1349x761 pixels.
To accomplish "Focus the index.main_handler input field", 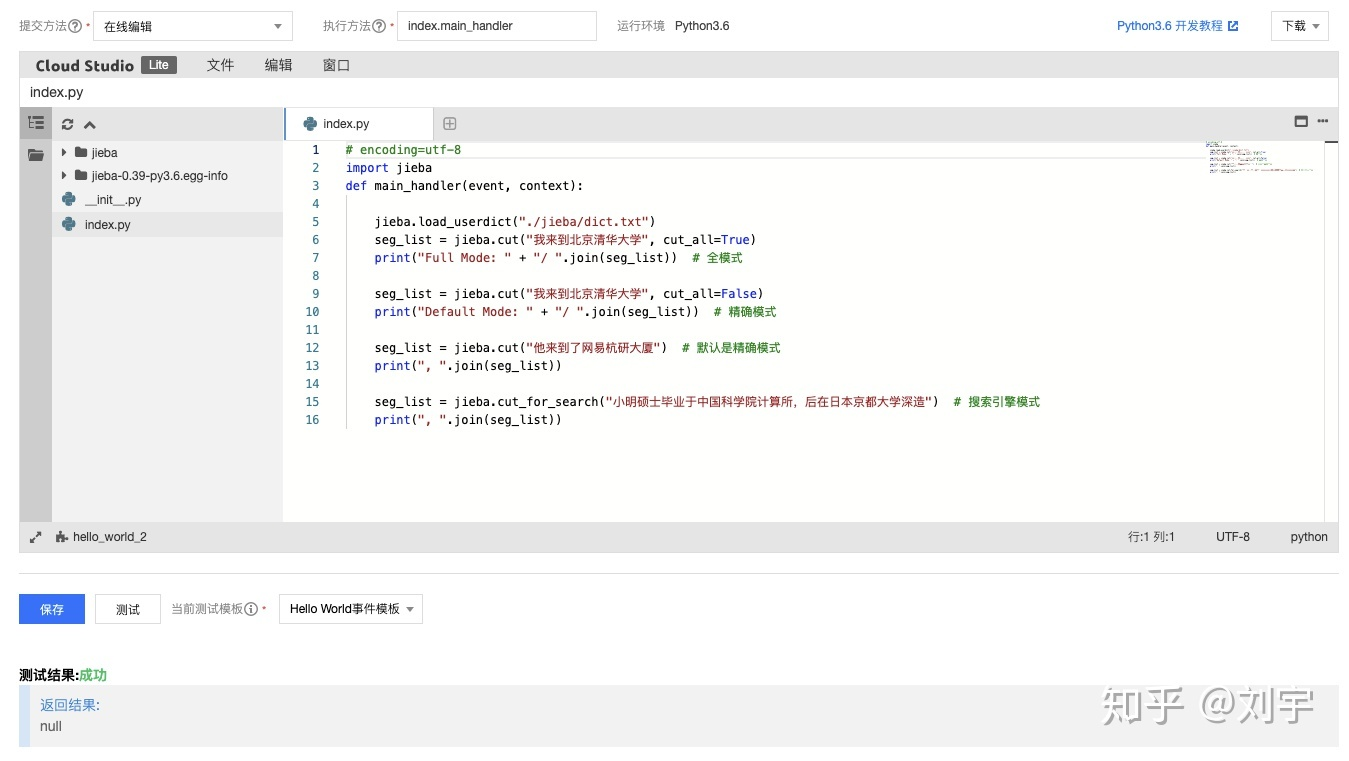I will tap(497, 26).
